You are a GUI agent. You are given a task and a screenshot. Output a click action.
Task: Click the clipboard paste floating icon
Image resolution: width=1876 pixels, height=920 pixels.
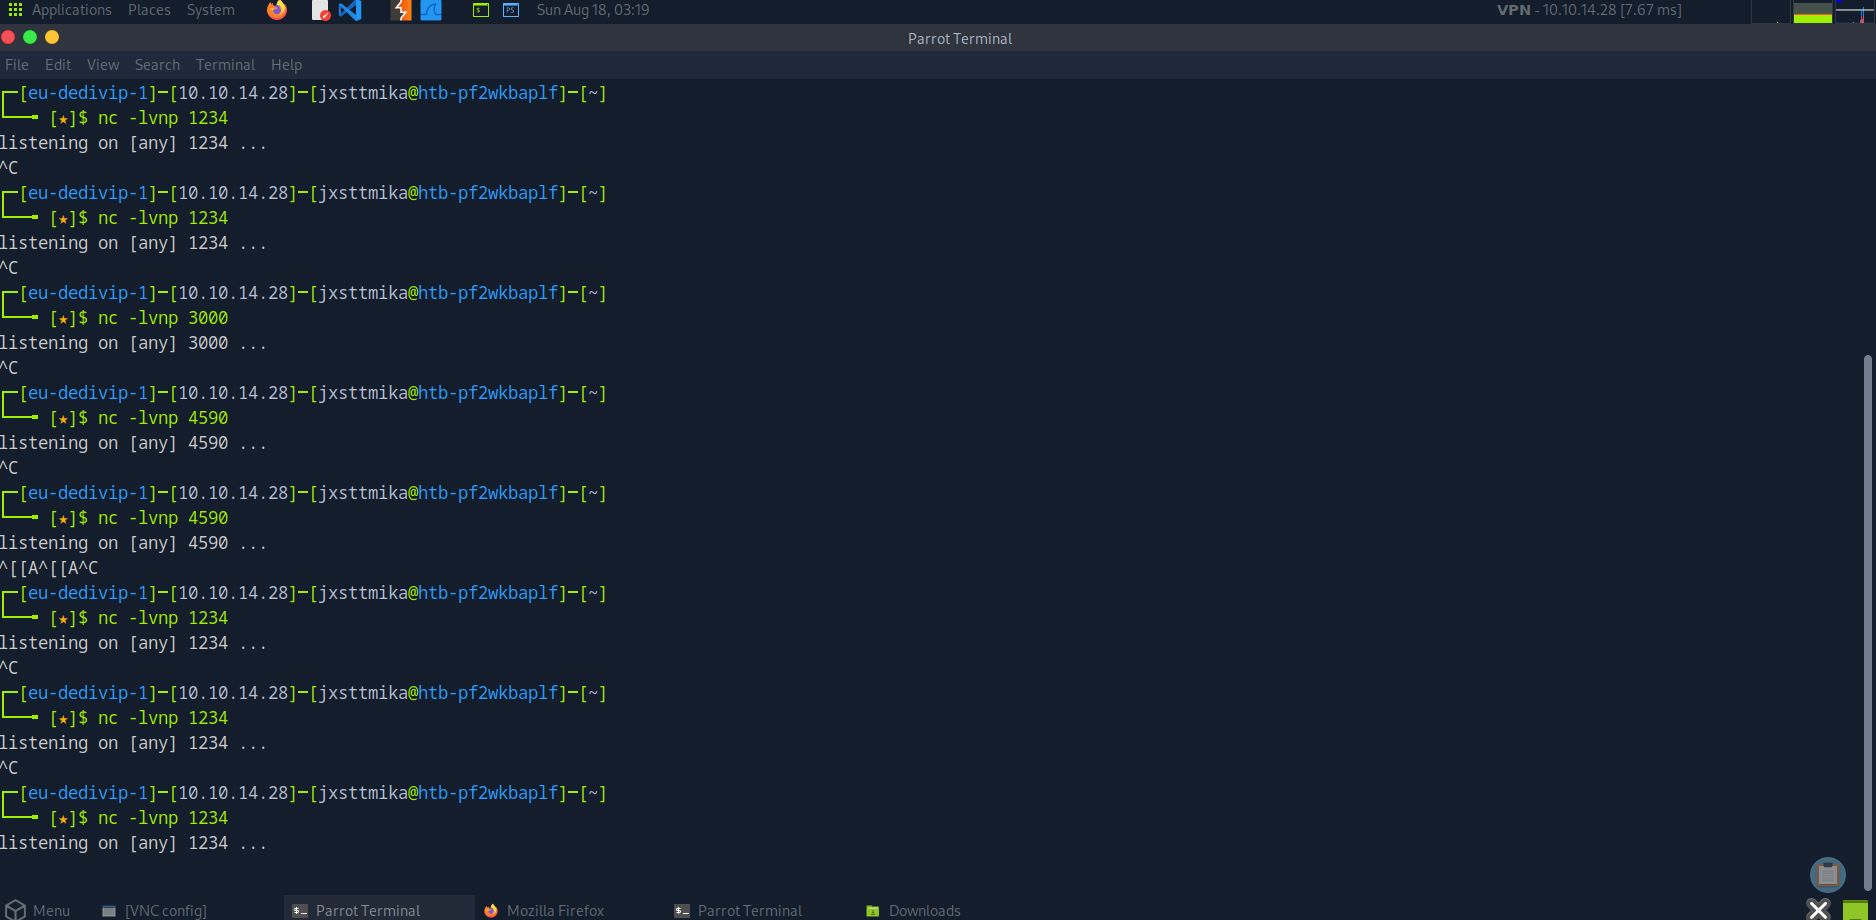[1828, 874]
